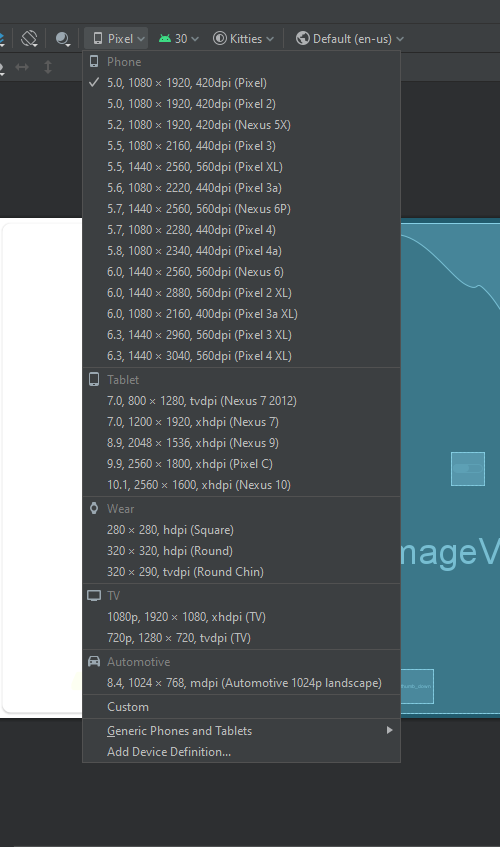Select the Pixel C tablet
This screenshot has height=847, width=500.
(241, 465)
